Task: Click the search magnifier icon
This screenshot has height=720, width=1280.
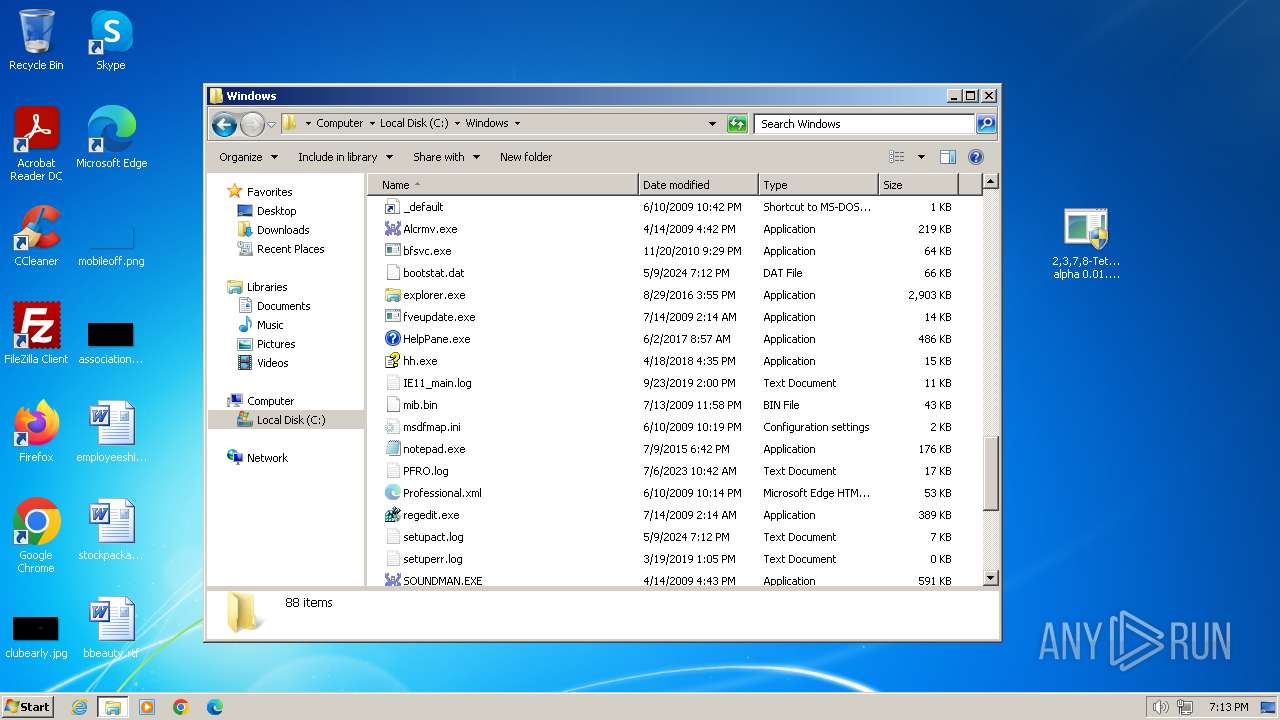Action: (x=986, y=124)
